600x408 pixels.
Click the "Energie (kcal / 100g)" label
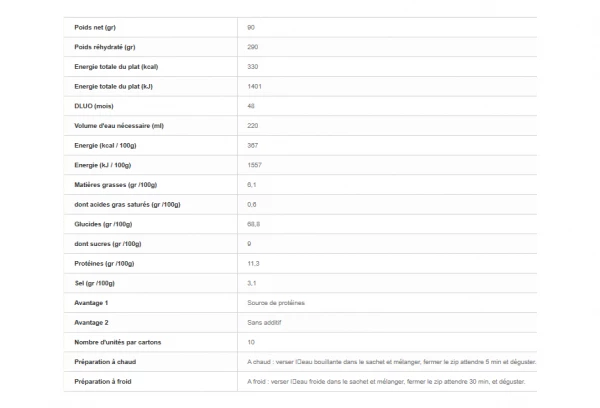[x=107, y=145]
